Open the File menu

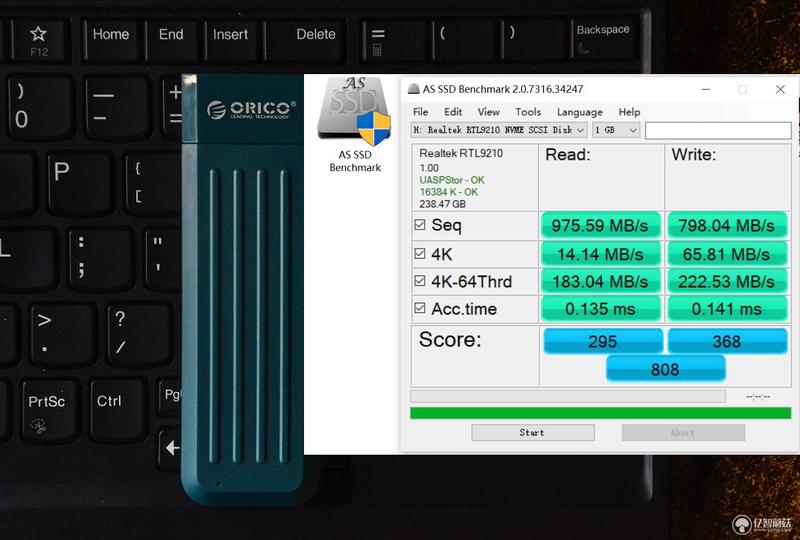pyautogui.click(x=420, y=112)
